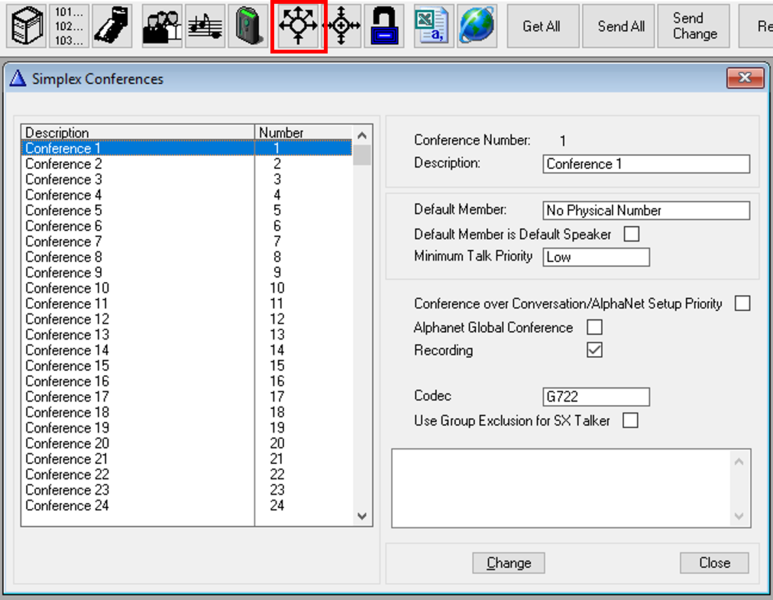Toggle Default Member is Default Speaker checkbox
Screen dimensions: 773x600
pos(632,234)
